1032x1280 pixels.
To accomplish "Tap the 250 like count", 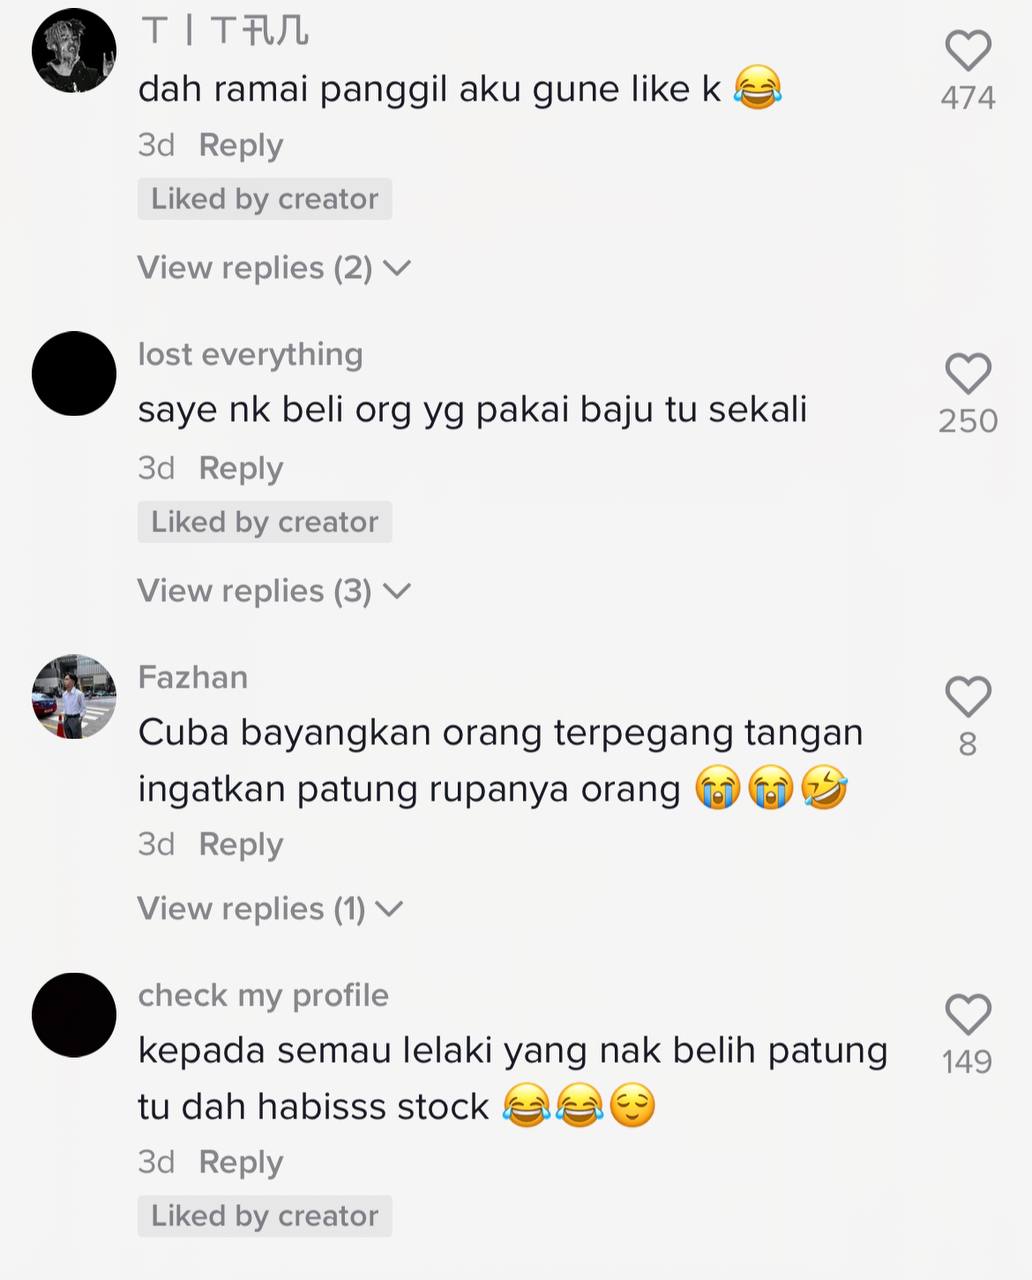I will 968,421.
